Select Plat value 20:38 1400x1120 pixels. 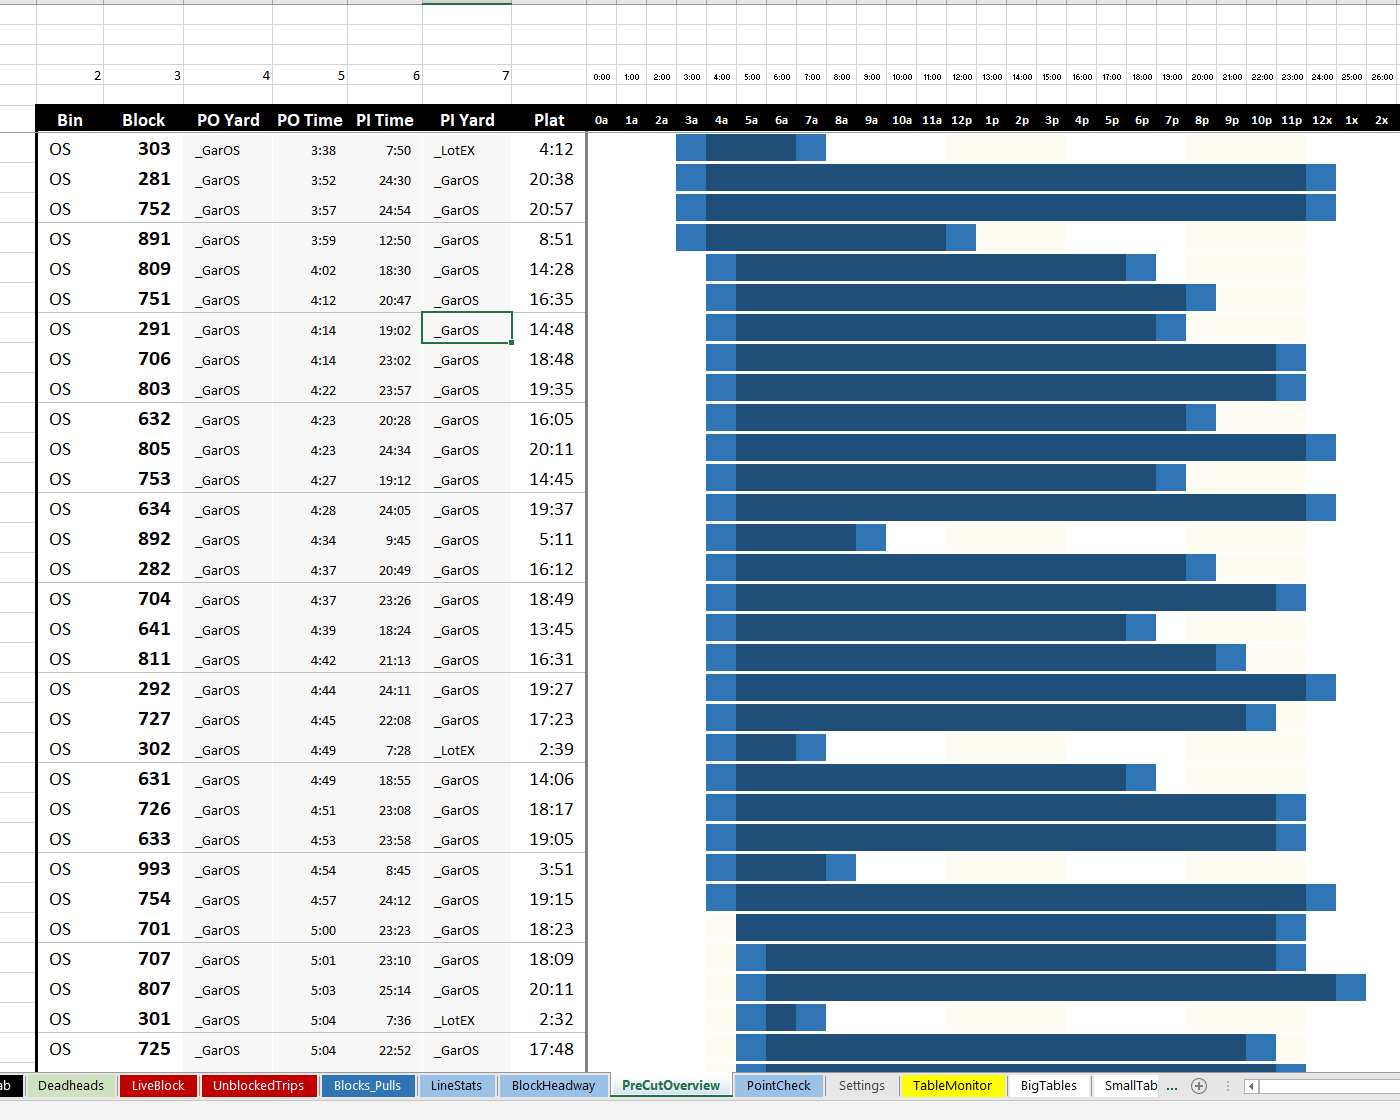(549, 179)
